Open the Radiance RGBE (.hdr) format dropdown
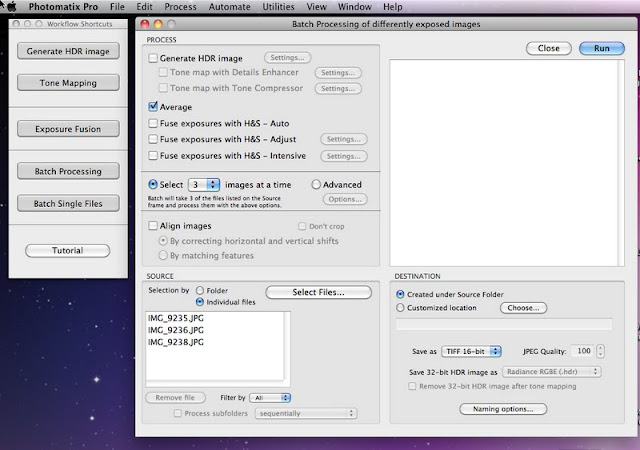 [551, 372]
